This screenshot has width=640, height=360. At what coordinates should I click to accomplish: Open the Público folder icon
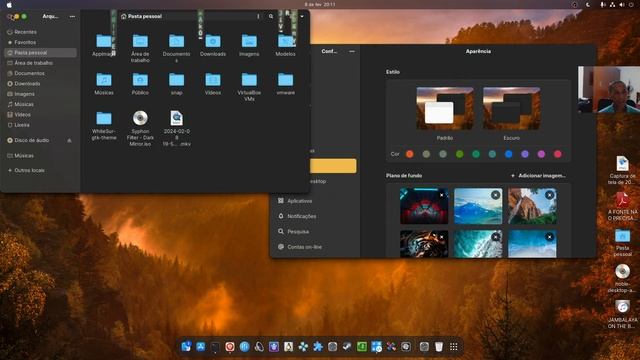point(140,80)
